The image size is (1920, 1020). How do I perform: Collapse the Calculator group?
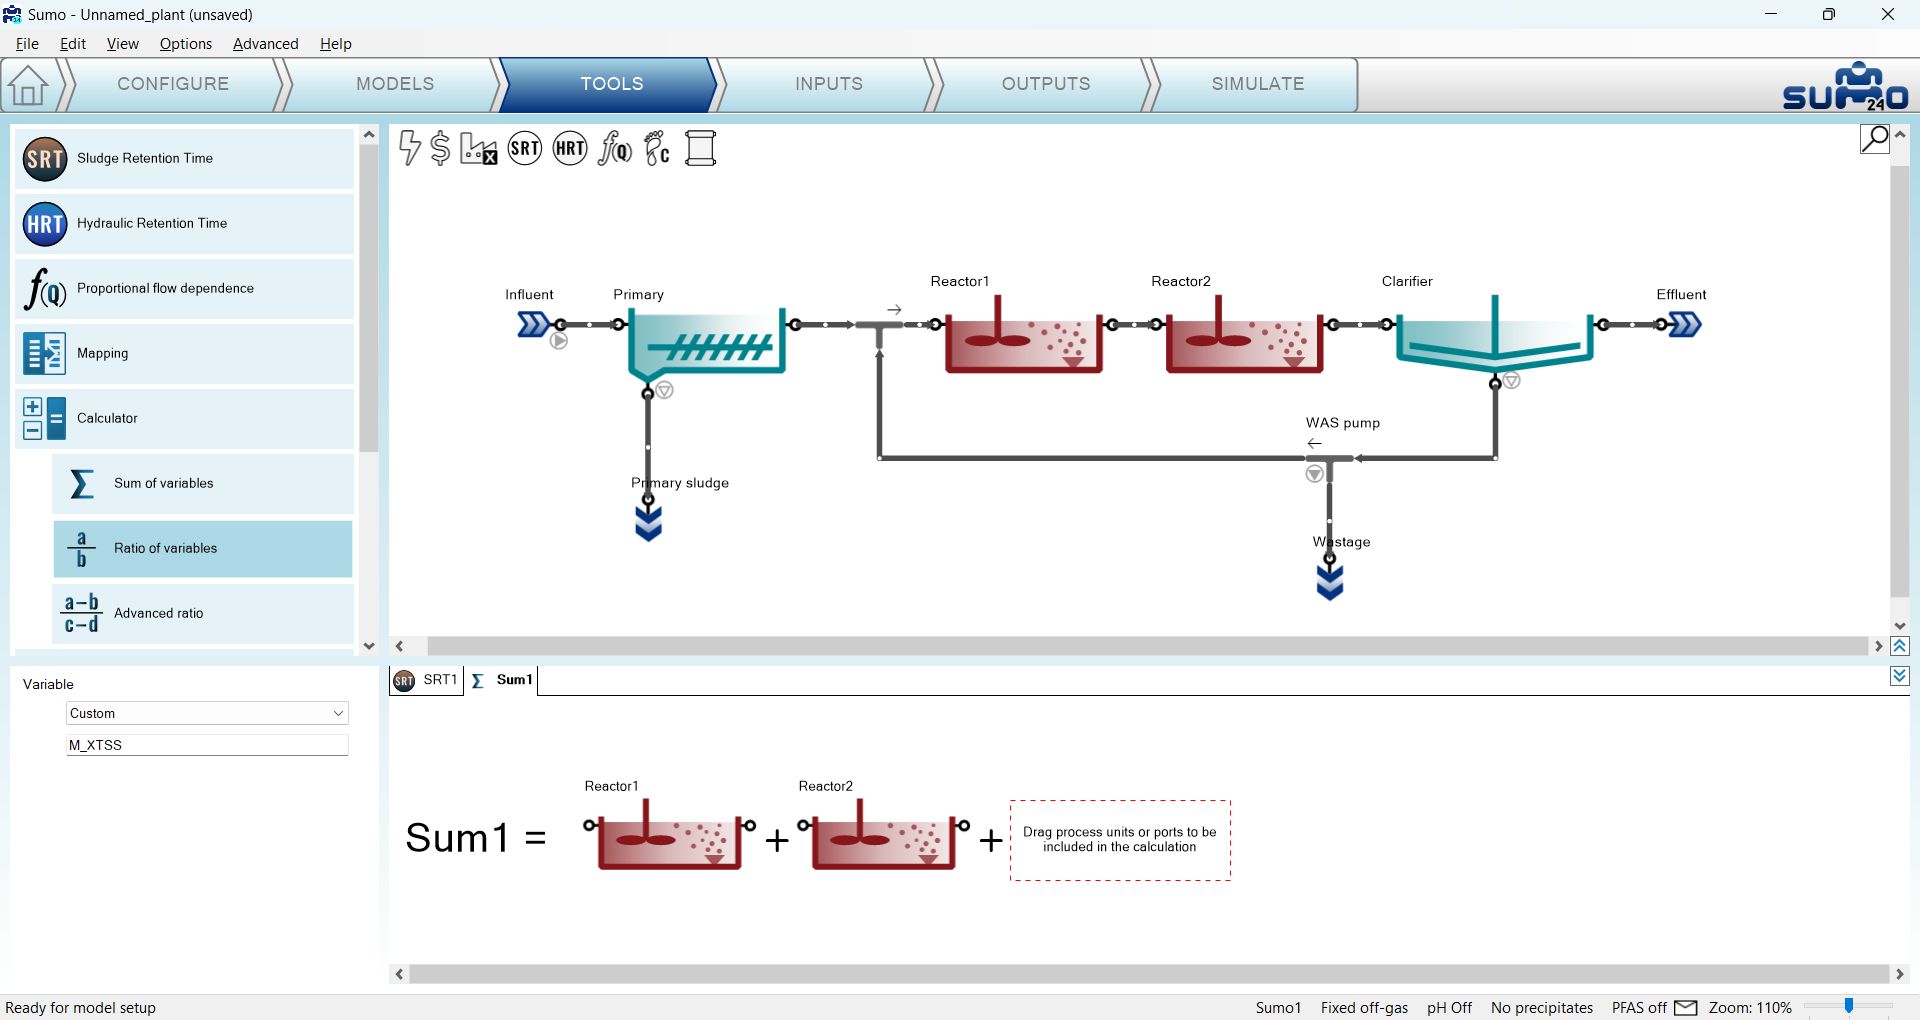pos(185,418)
